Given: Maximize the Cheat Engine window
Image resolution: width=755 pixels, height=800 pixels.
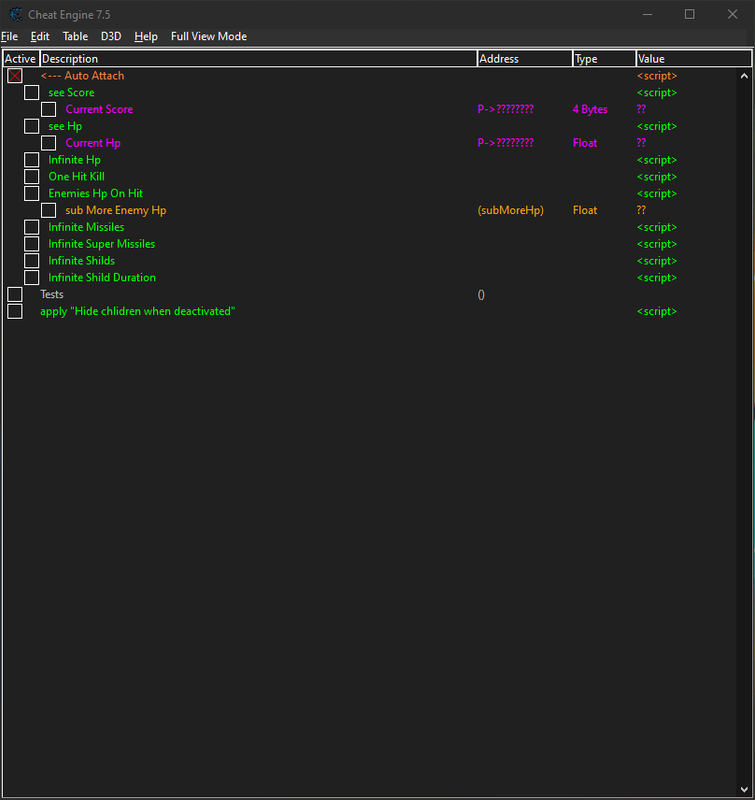Looking at the screenshot, I should 690,14.
